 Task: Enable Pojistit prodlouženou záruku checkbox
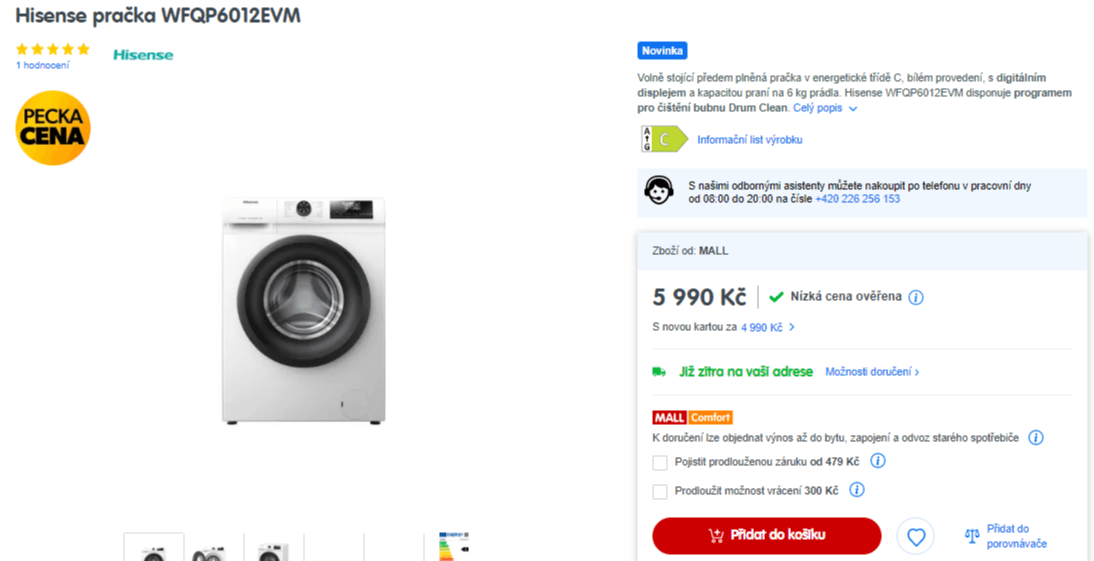click(659, 463)
